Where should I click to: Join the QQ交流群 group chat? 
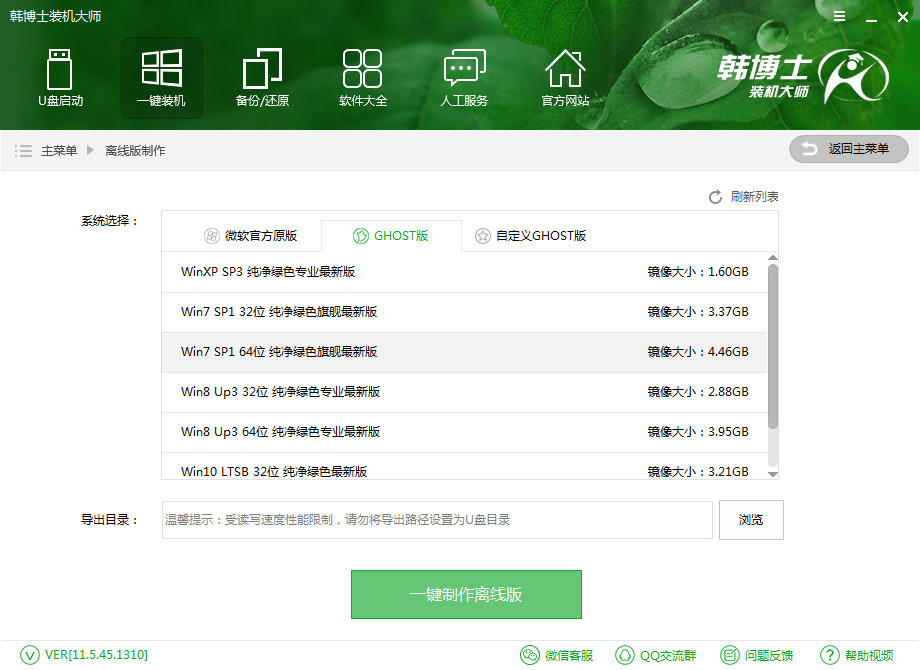(x=655, y=653)
